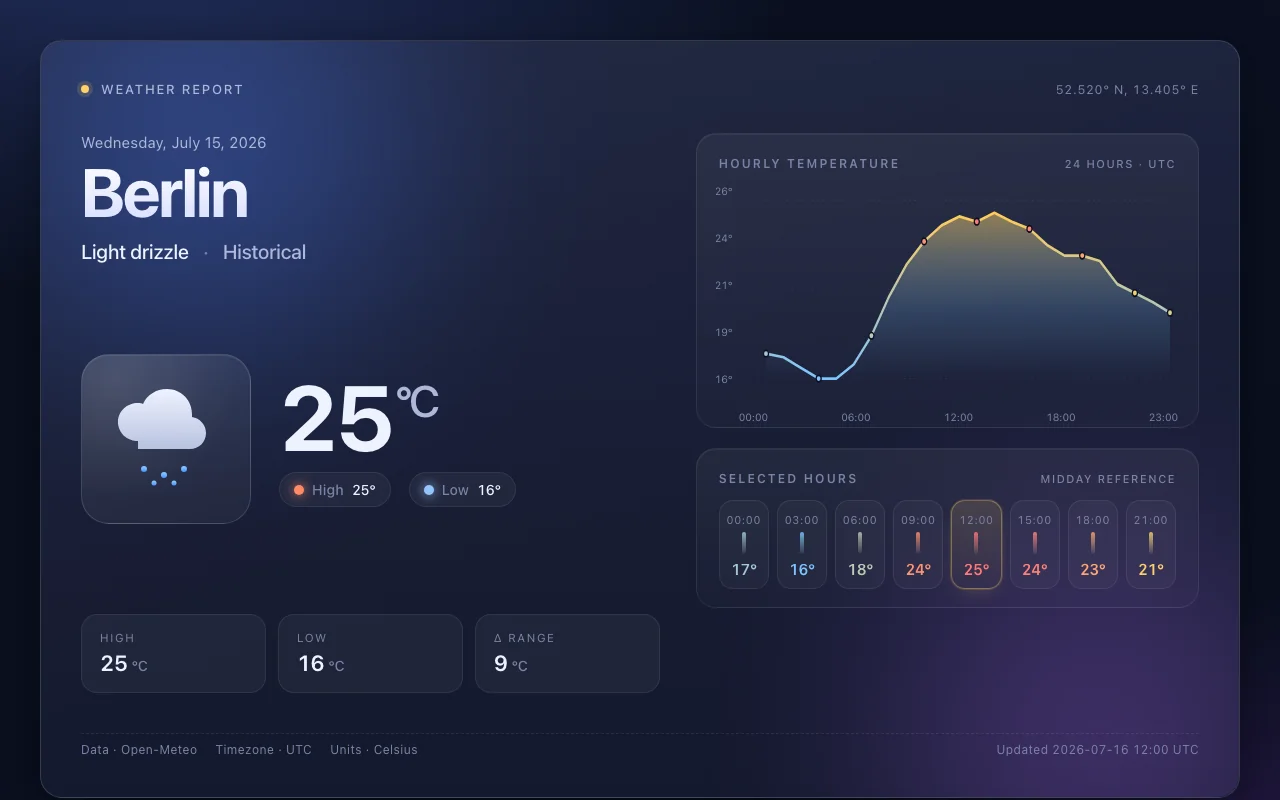
Task: Click the Units Celsius footer text
Action: (374, 750)
